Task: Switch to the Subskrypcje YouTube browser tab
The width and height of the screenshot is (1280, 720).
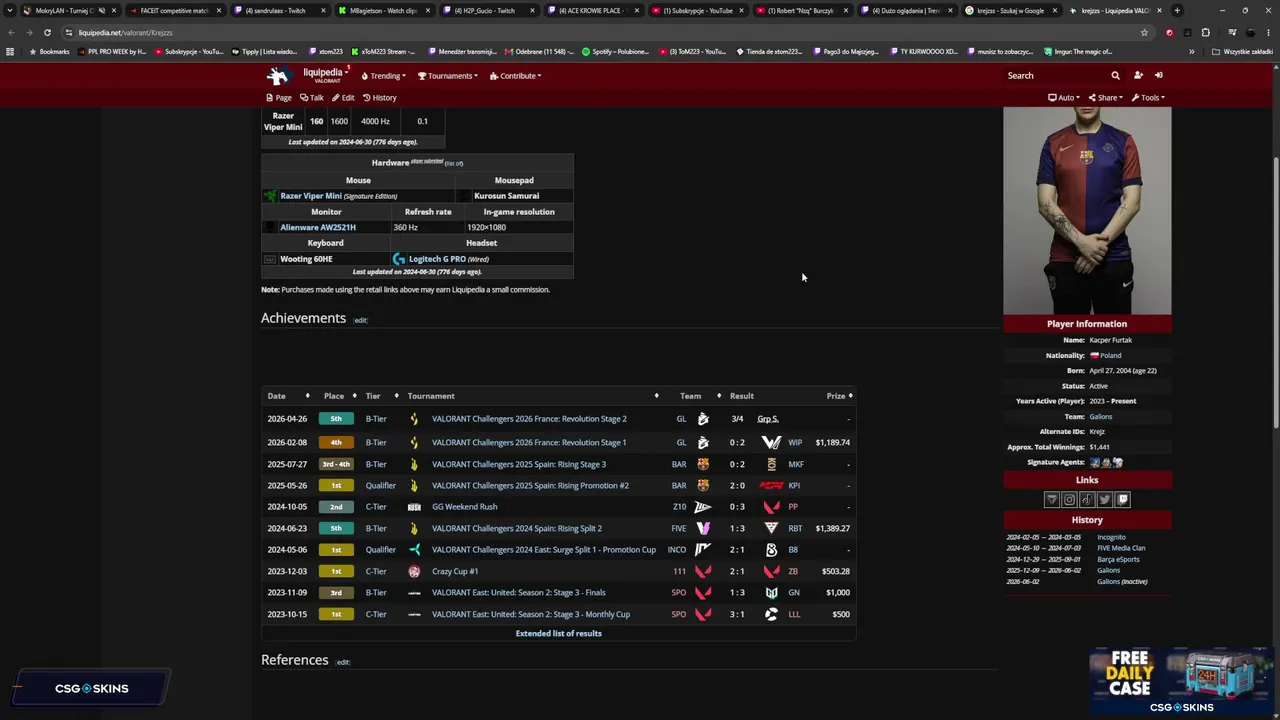Action: (x=698, y=11)
